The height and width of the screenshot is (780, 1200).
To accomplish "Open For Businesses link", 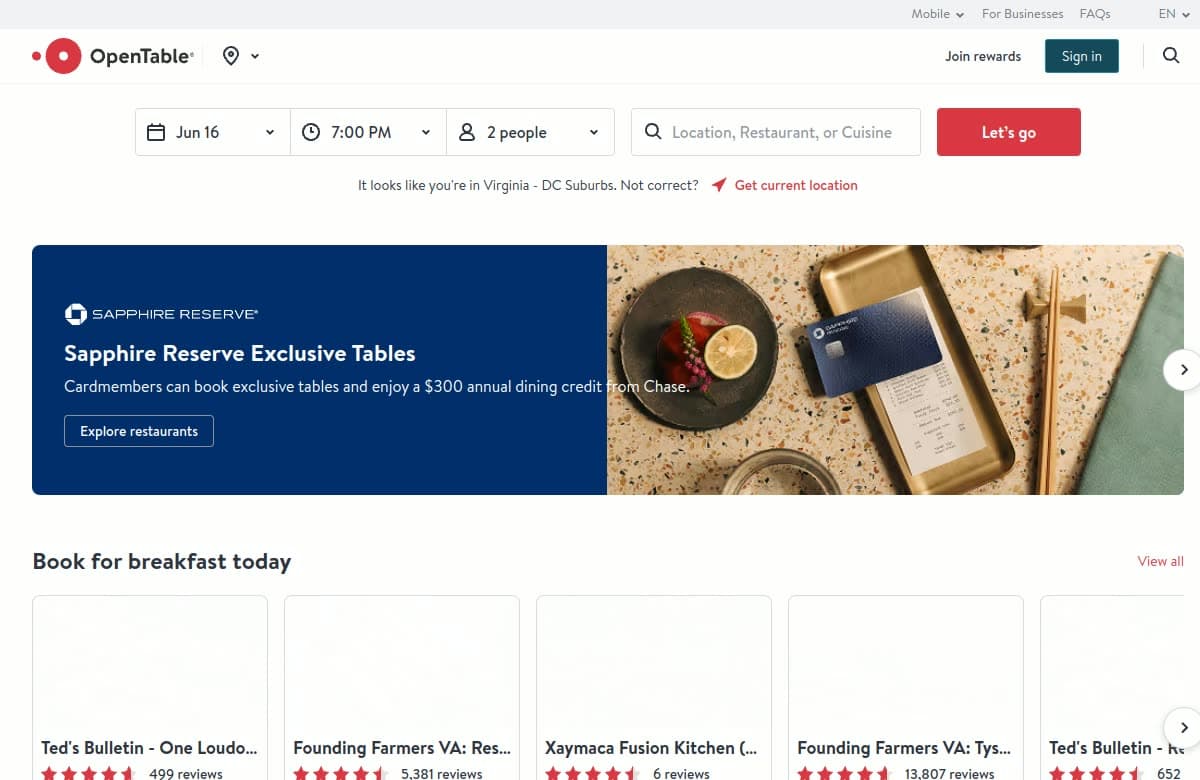I will (x=1022, y=14).
